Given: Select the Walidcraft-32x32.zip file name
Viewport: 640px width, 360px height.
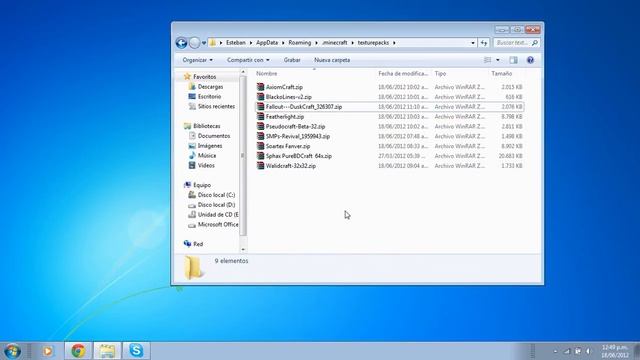Looking at the screenshot, I should pyautogui.click(x=291, y=166).
